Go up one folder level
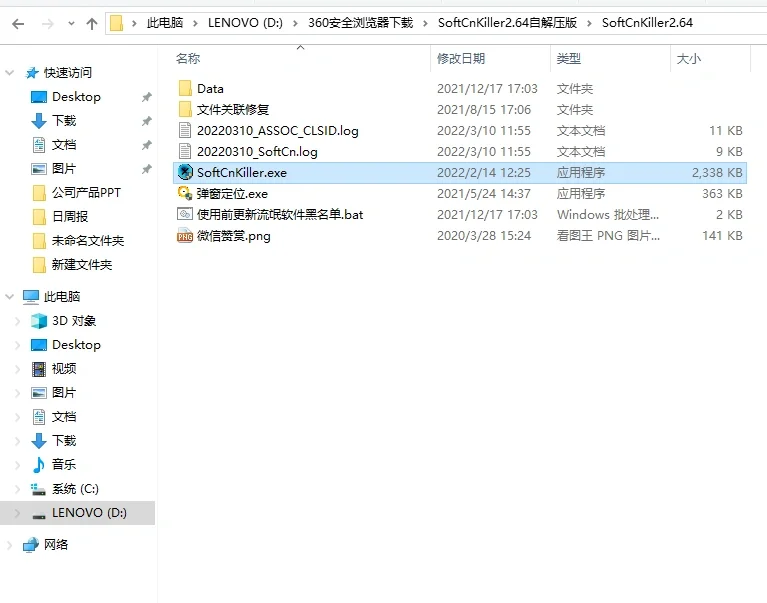Viewport: 767px width, 603px height. coord(91,23)
